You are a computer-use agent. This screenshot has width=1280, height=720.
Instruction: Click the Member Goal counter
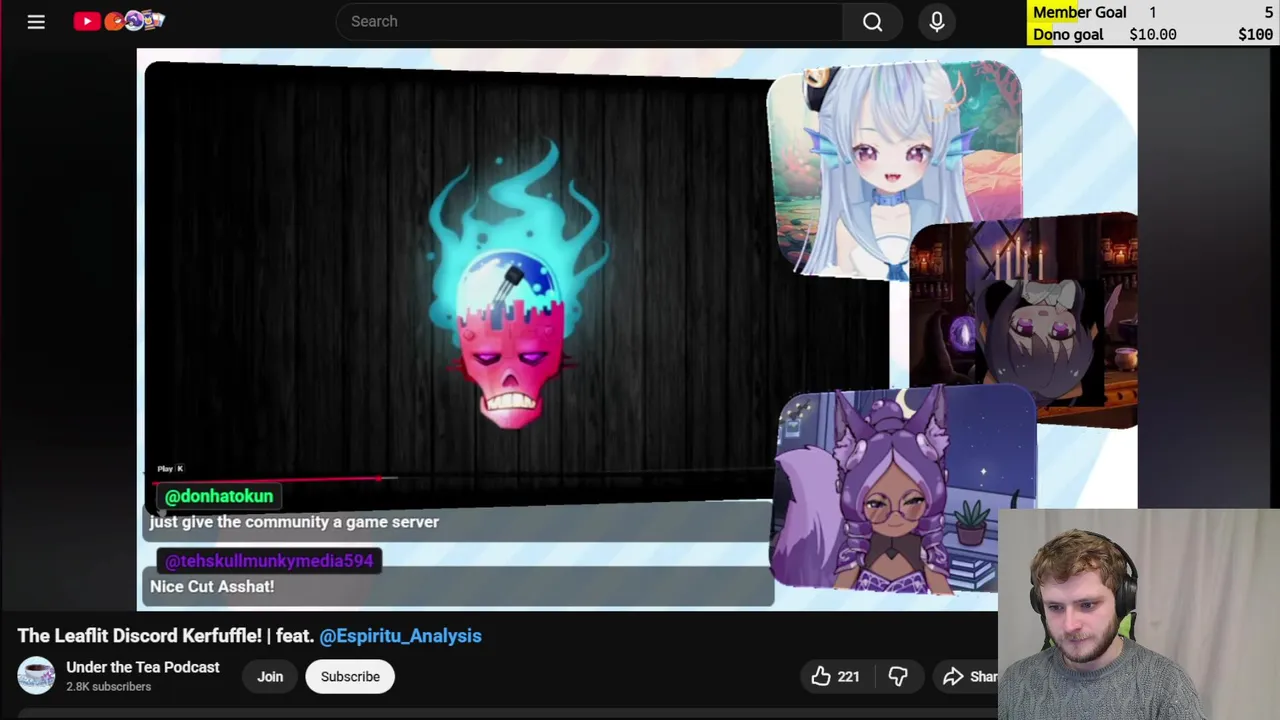pyautogui.click(x=1153, y=12)
